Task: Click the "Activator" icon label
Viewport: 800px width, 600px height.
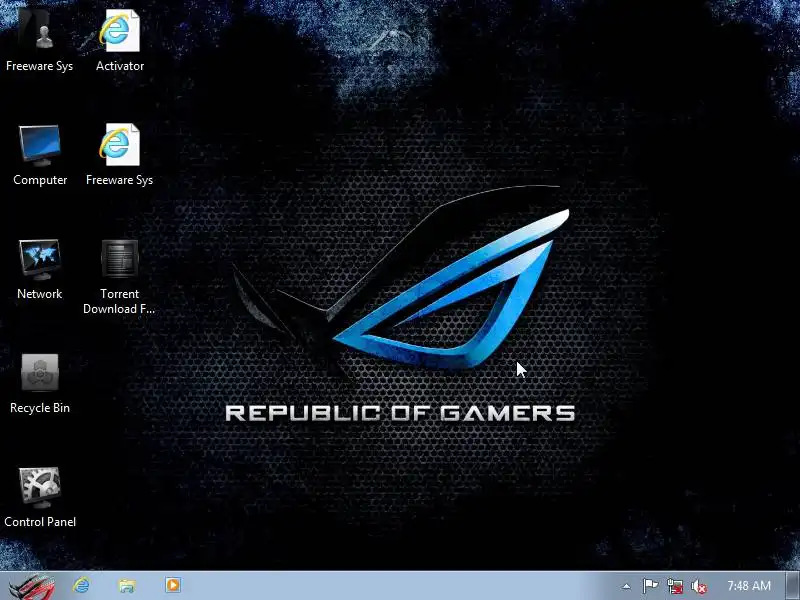Action: 120,66
